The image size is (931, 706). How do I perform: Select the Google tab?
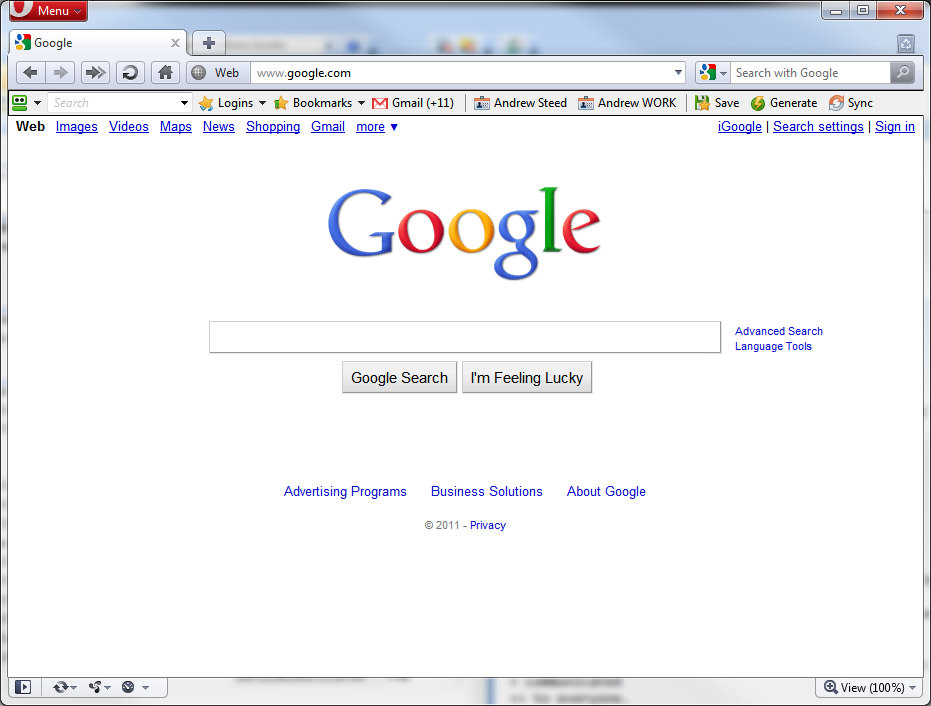point(98,43)
